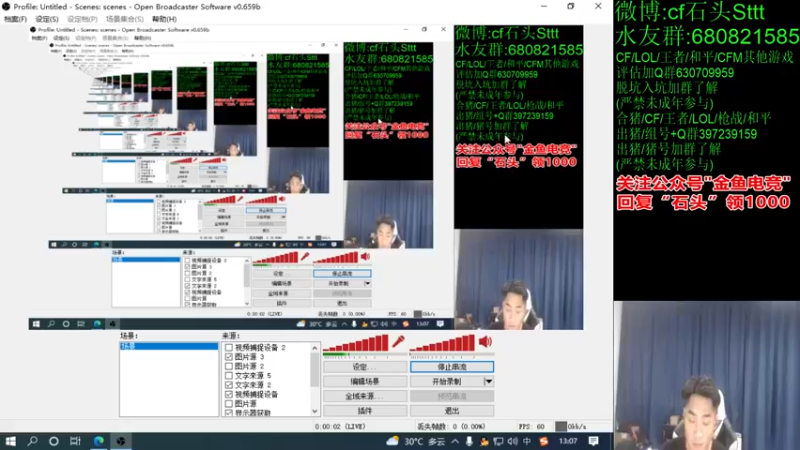Show hidden system tray icons
Screen dimensions: 800x450
(455, 441)
